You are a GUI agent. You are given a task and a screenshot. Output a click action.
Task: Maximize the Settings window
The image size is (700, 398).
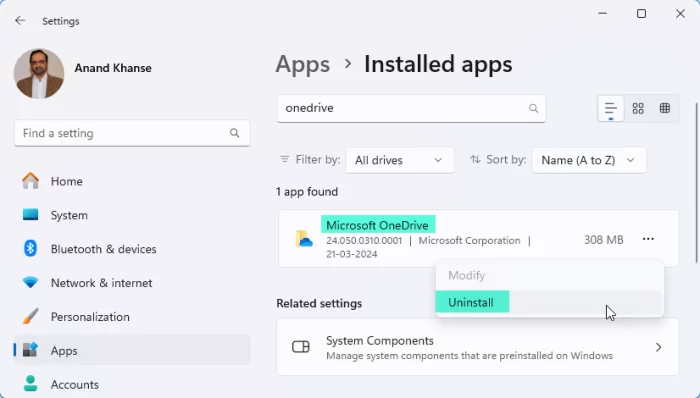[x=642, y=14]
